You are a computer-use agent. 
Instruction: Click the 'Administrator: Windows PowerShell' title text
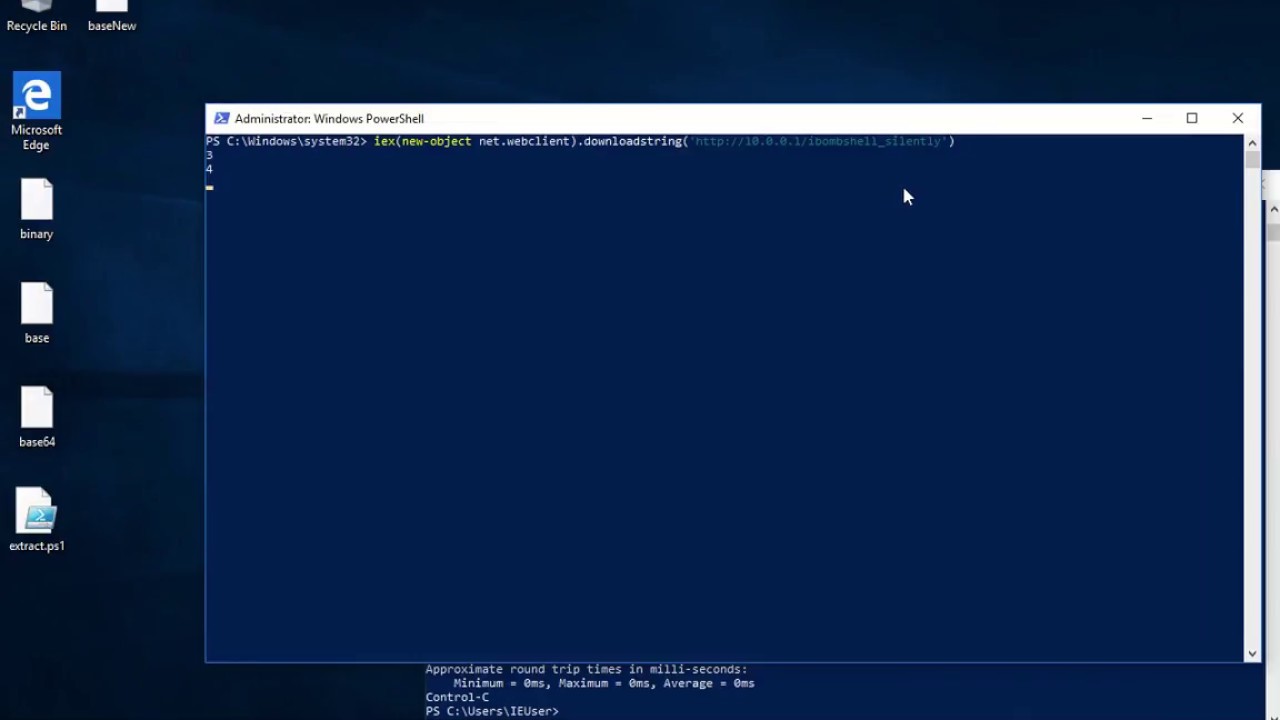coord(329,118)
